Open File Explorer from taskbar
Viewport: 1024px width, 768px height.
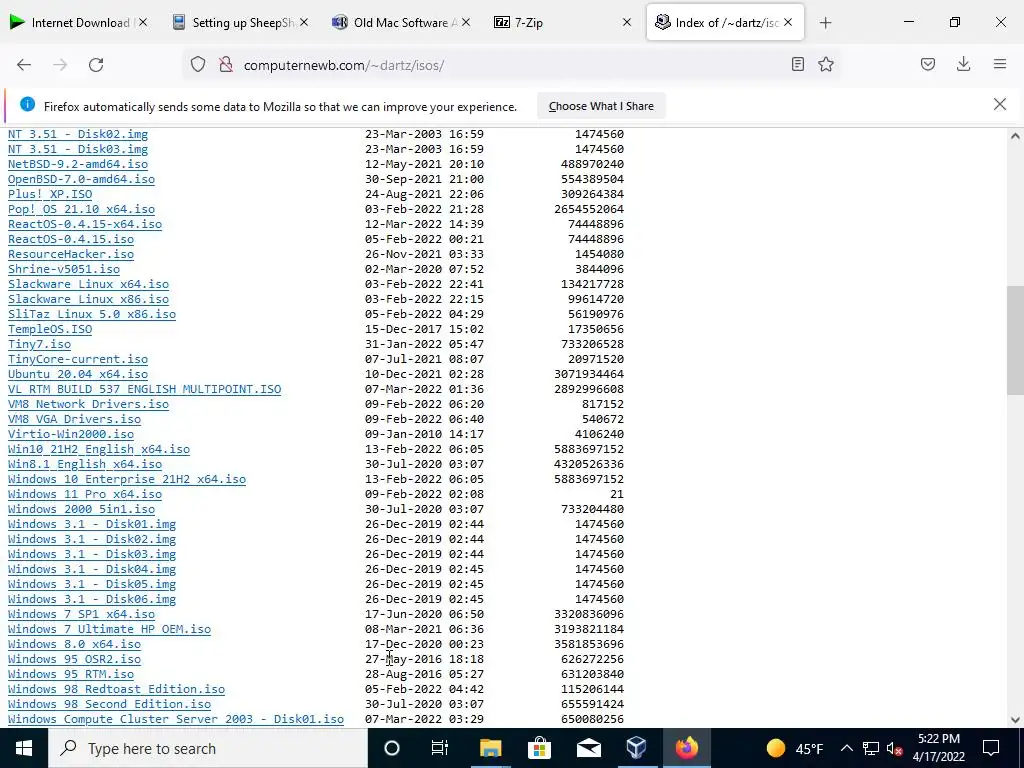[490, 748]
